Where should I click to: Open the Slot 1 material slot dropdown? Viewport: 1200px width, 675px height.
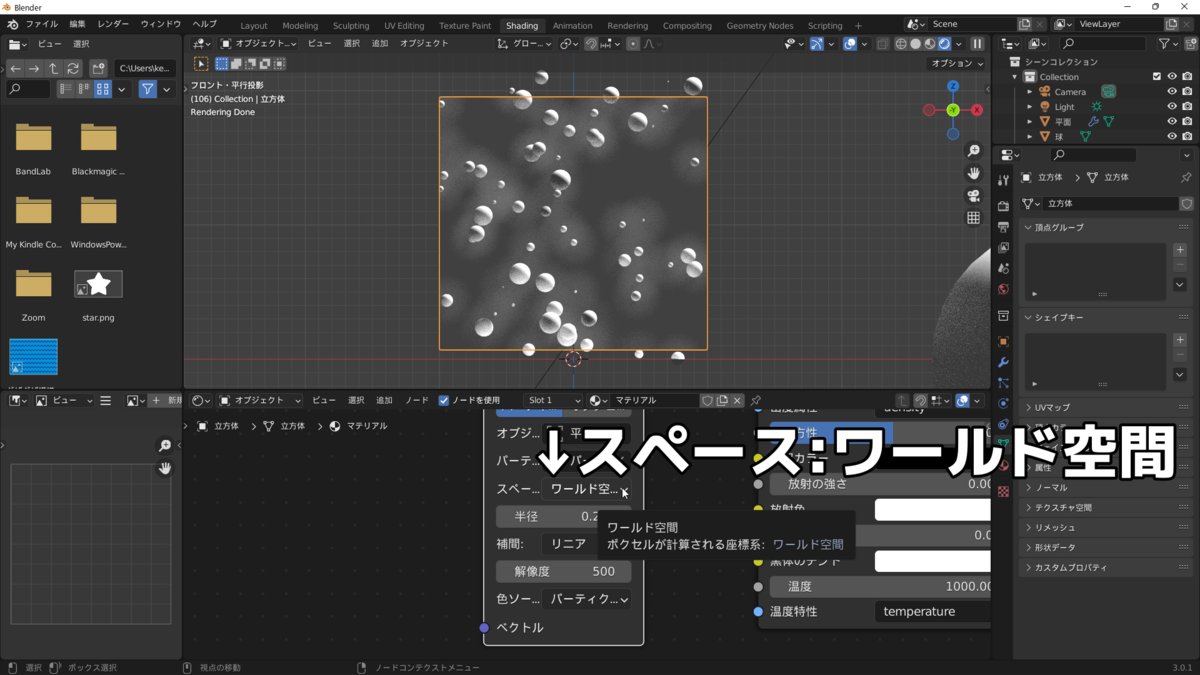[x=553, y=400]
